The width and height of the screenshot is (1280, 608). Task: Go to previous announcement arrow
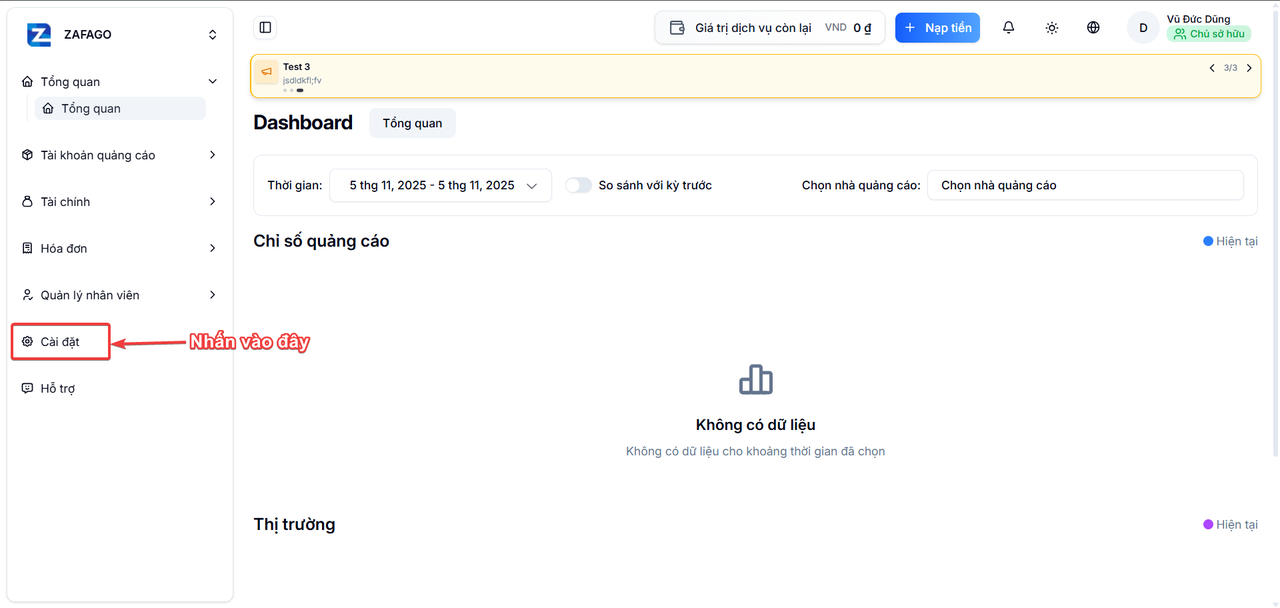[1212, 68]
